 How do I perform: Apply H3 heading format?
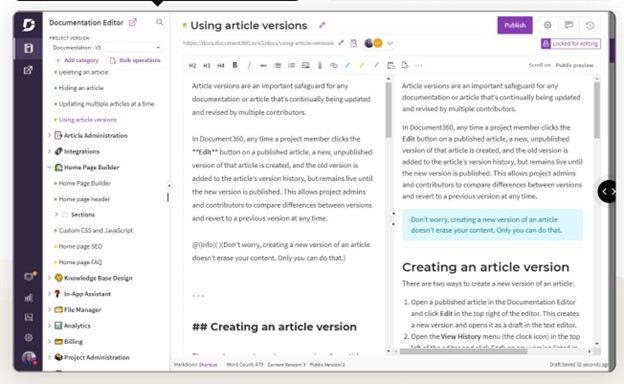tap(207, 65)
